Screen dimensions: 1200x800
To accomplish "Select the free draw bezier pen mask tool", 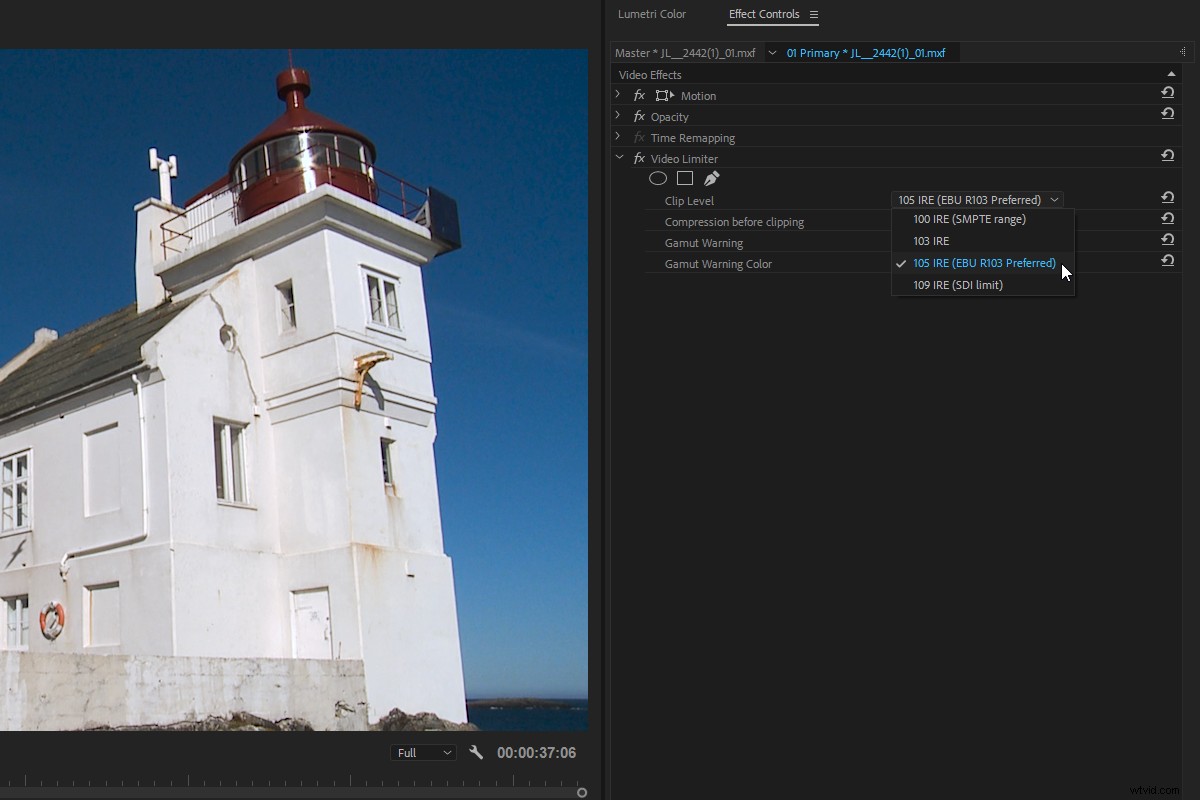I will 712,178.
